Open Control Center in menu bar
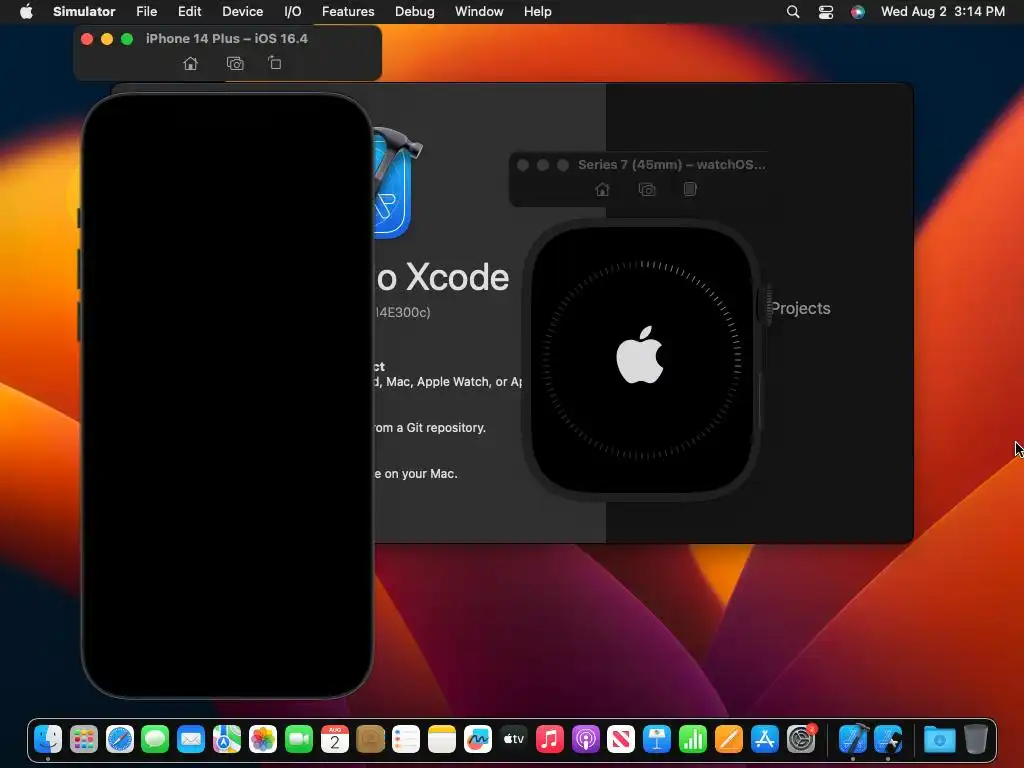 click(825, 11)
